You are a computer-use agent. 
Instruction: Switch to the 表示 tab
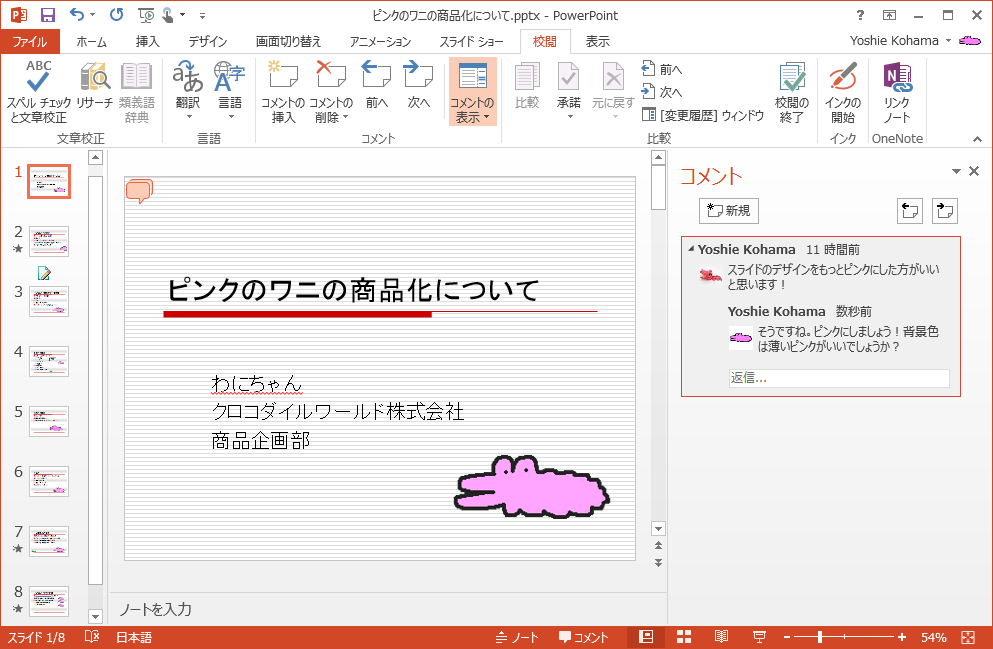[597, 42]
